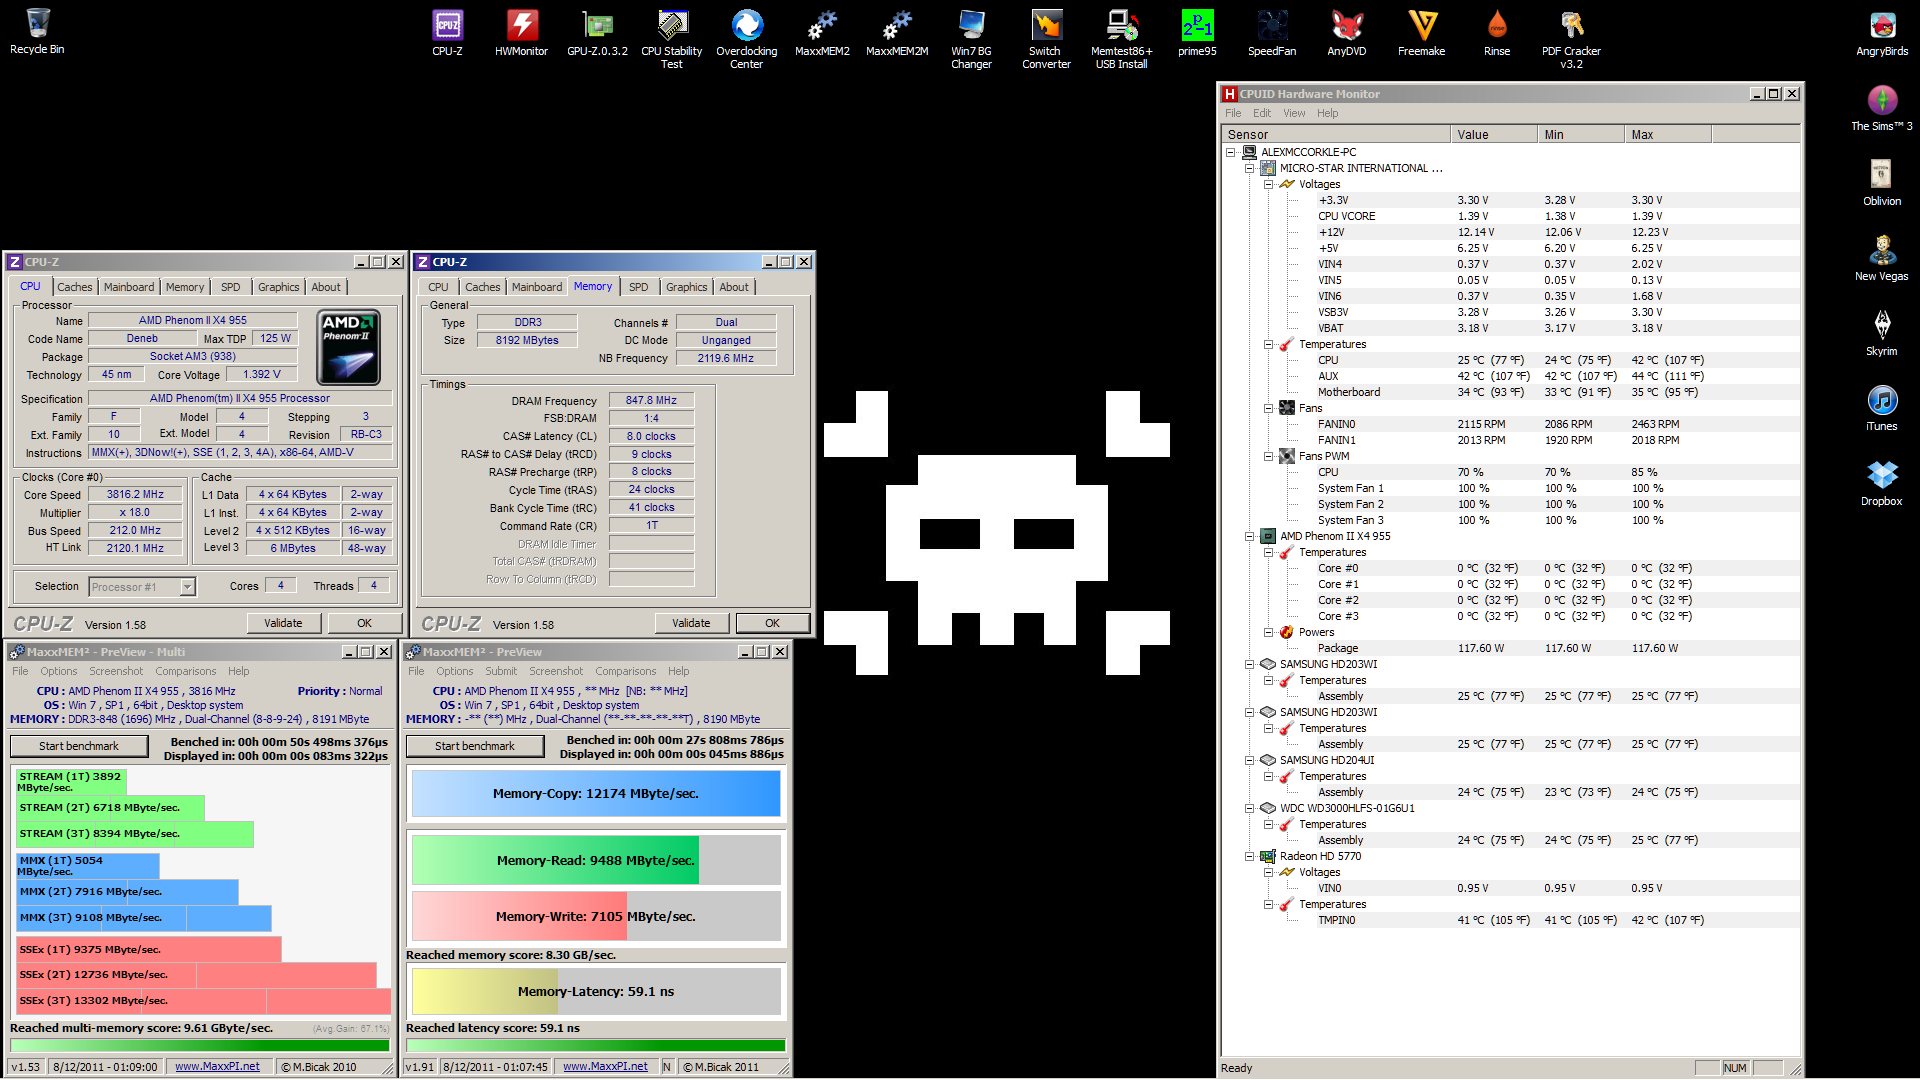
Task: Launch Win7 BG Changer shortcut
Action: [x=972, y=39]
